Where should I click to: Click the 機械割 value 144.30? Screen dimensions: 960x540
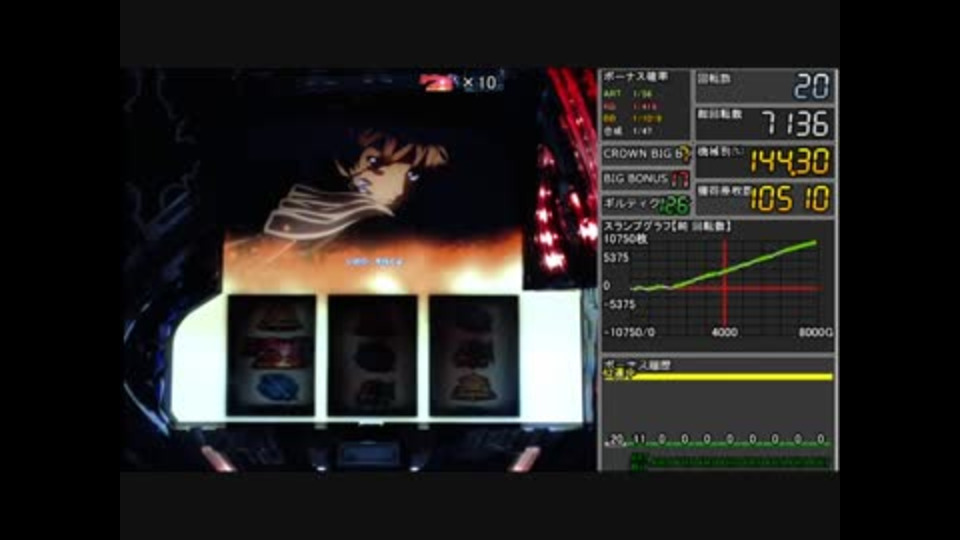click(x=790, y=162)
